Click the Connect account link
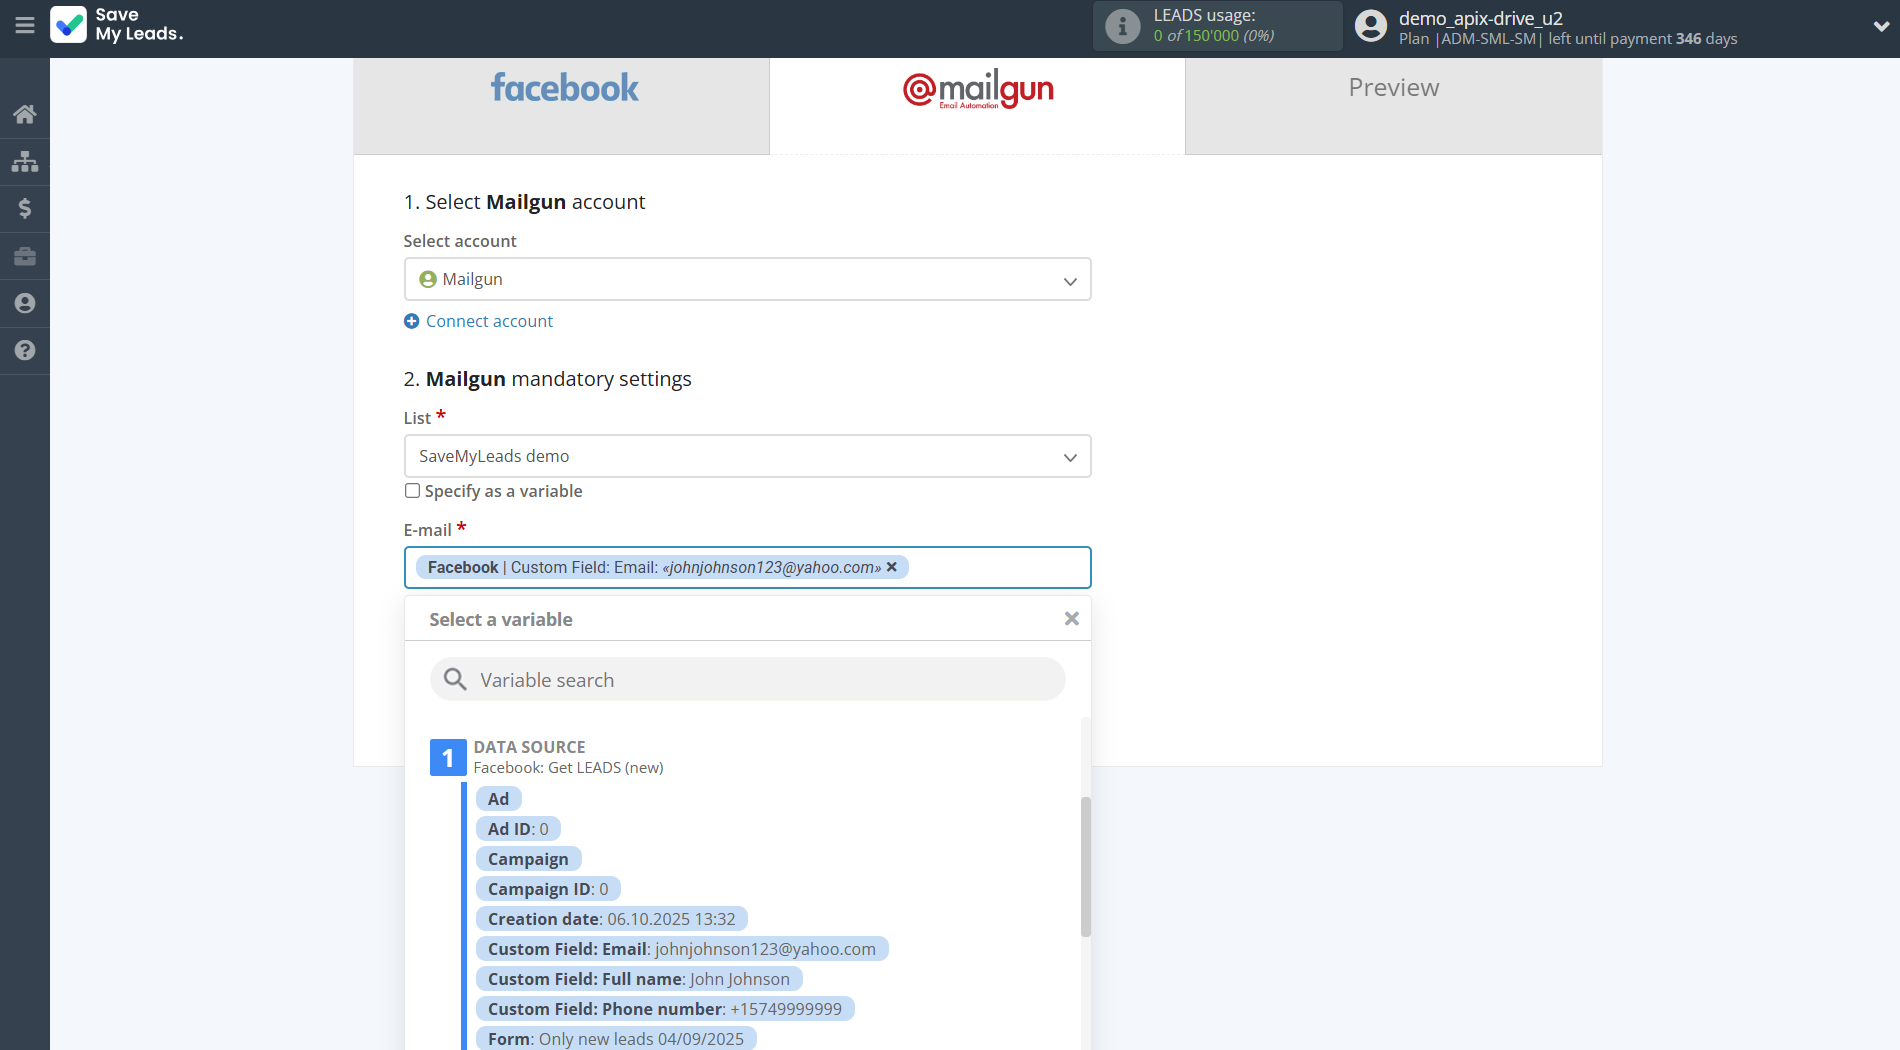Screen dimensions: 1900x1050 pos(489,321)
